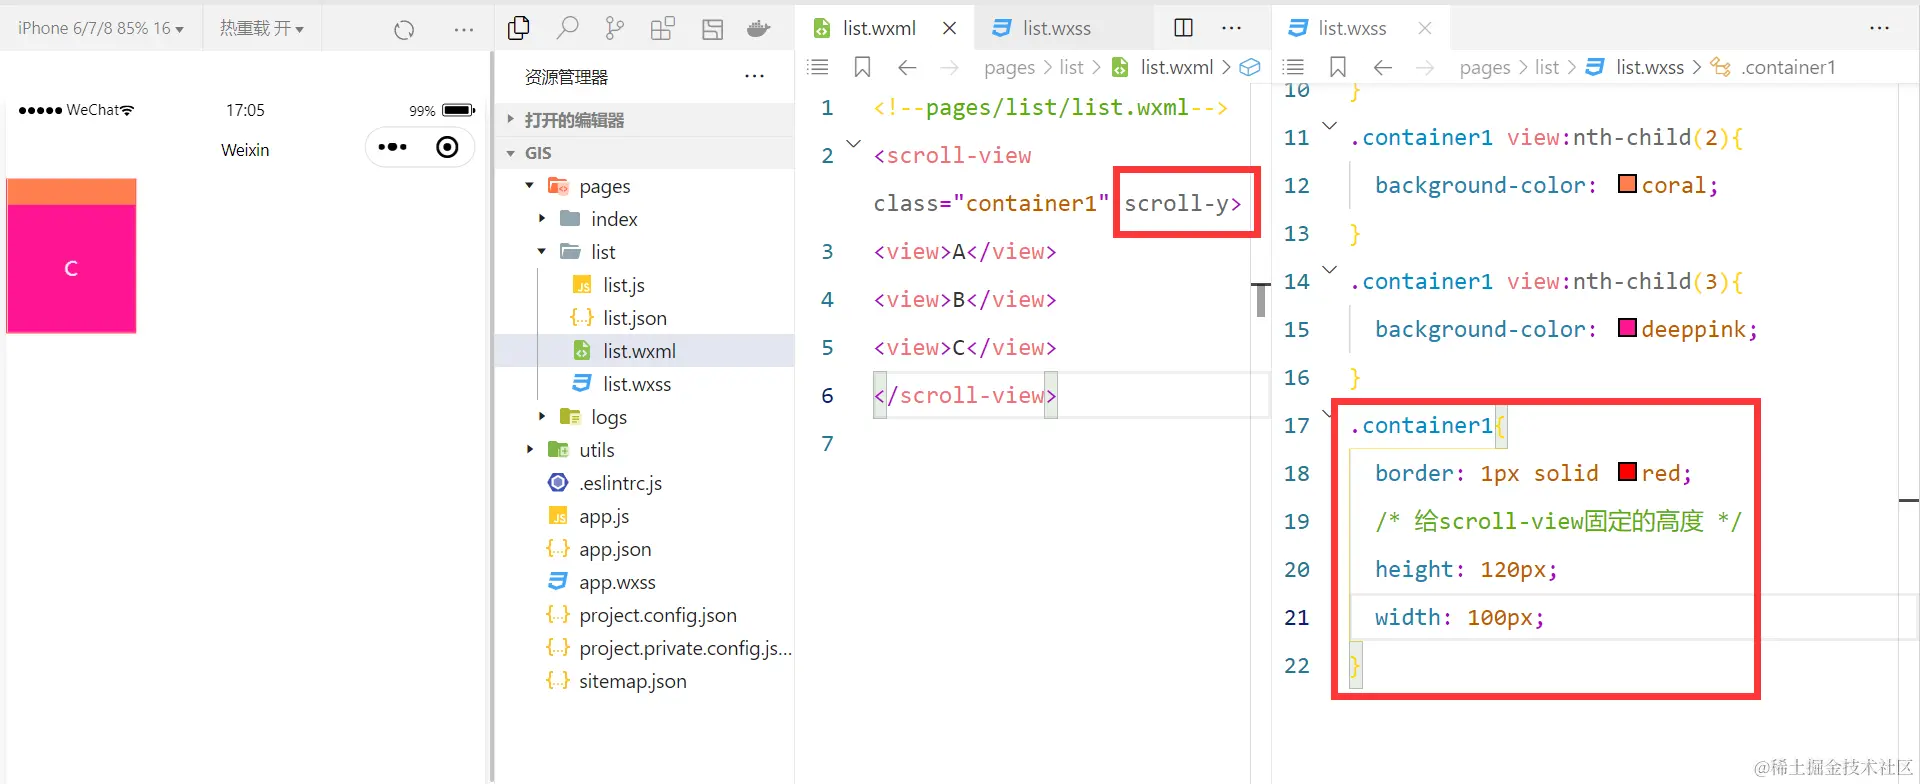Click bookmark icon in list.wxml editor
This screenshot has width=1920, height=784.
862,67
